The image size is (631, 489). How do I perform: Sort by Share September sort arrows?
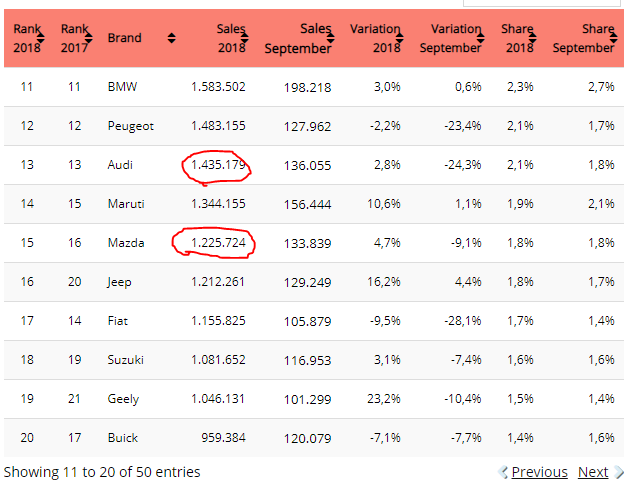[x=614, y=38]
